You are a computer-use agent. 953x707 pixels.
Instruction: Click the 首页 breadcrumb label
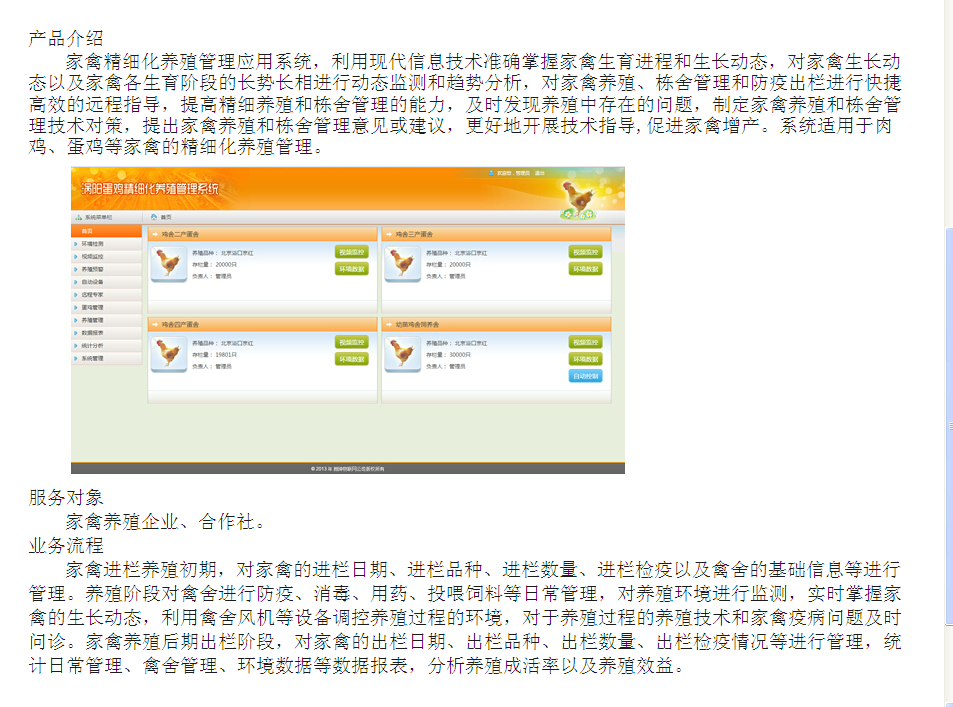[166, 217]
